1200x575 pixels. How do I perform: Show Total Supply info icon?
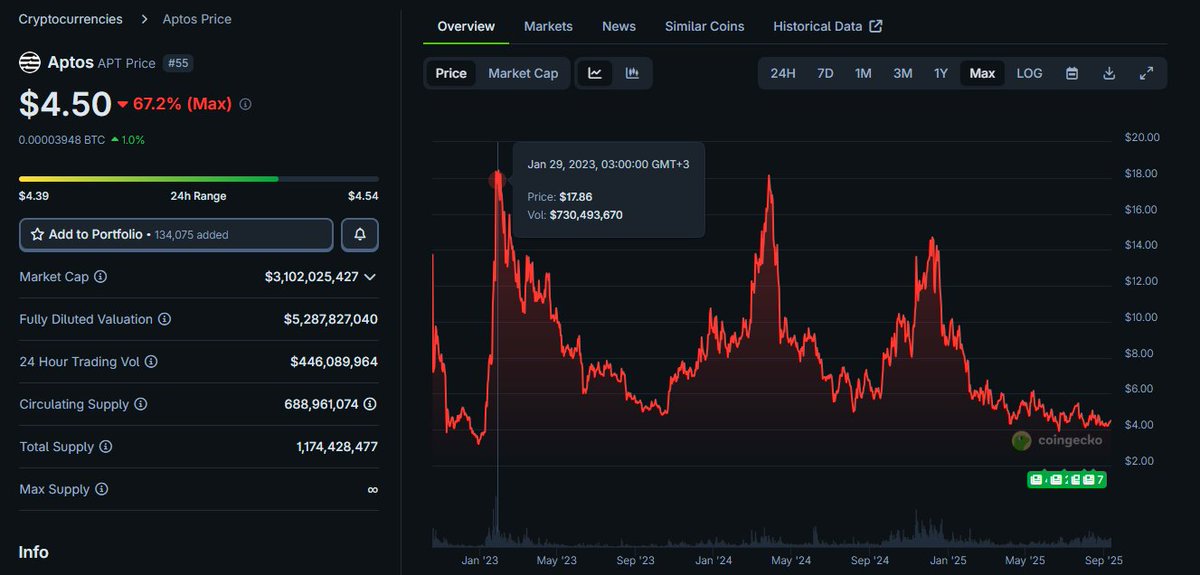pyautogui.click(x=106, y=447)
